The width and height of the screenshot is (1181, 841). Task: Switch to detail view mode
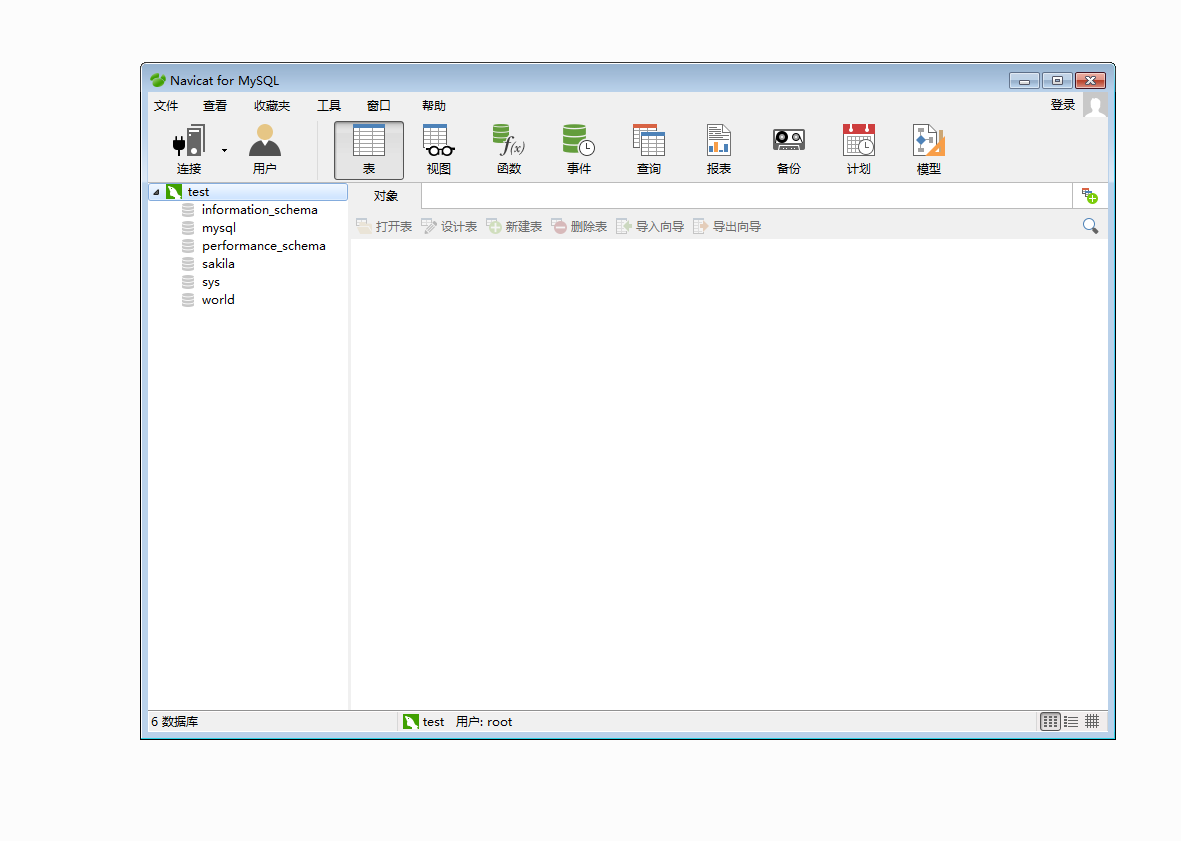click(x=1092, y=721)
